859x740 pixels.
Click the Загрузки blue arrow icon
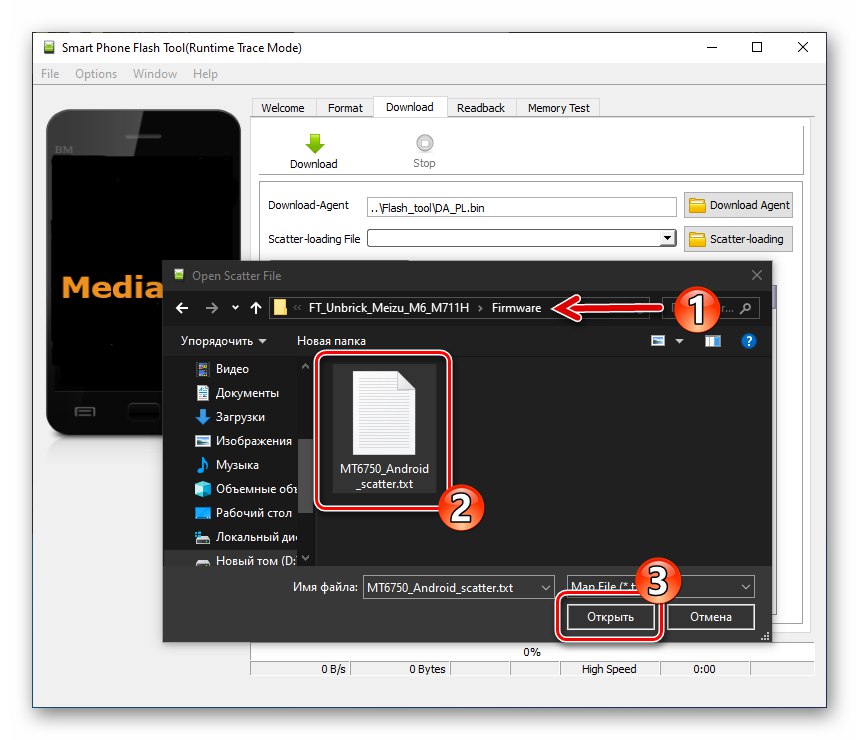[x=203, y=417]
